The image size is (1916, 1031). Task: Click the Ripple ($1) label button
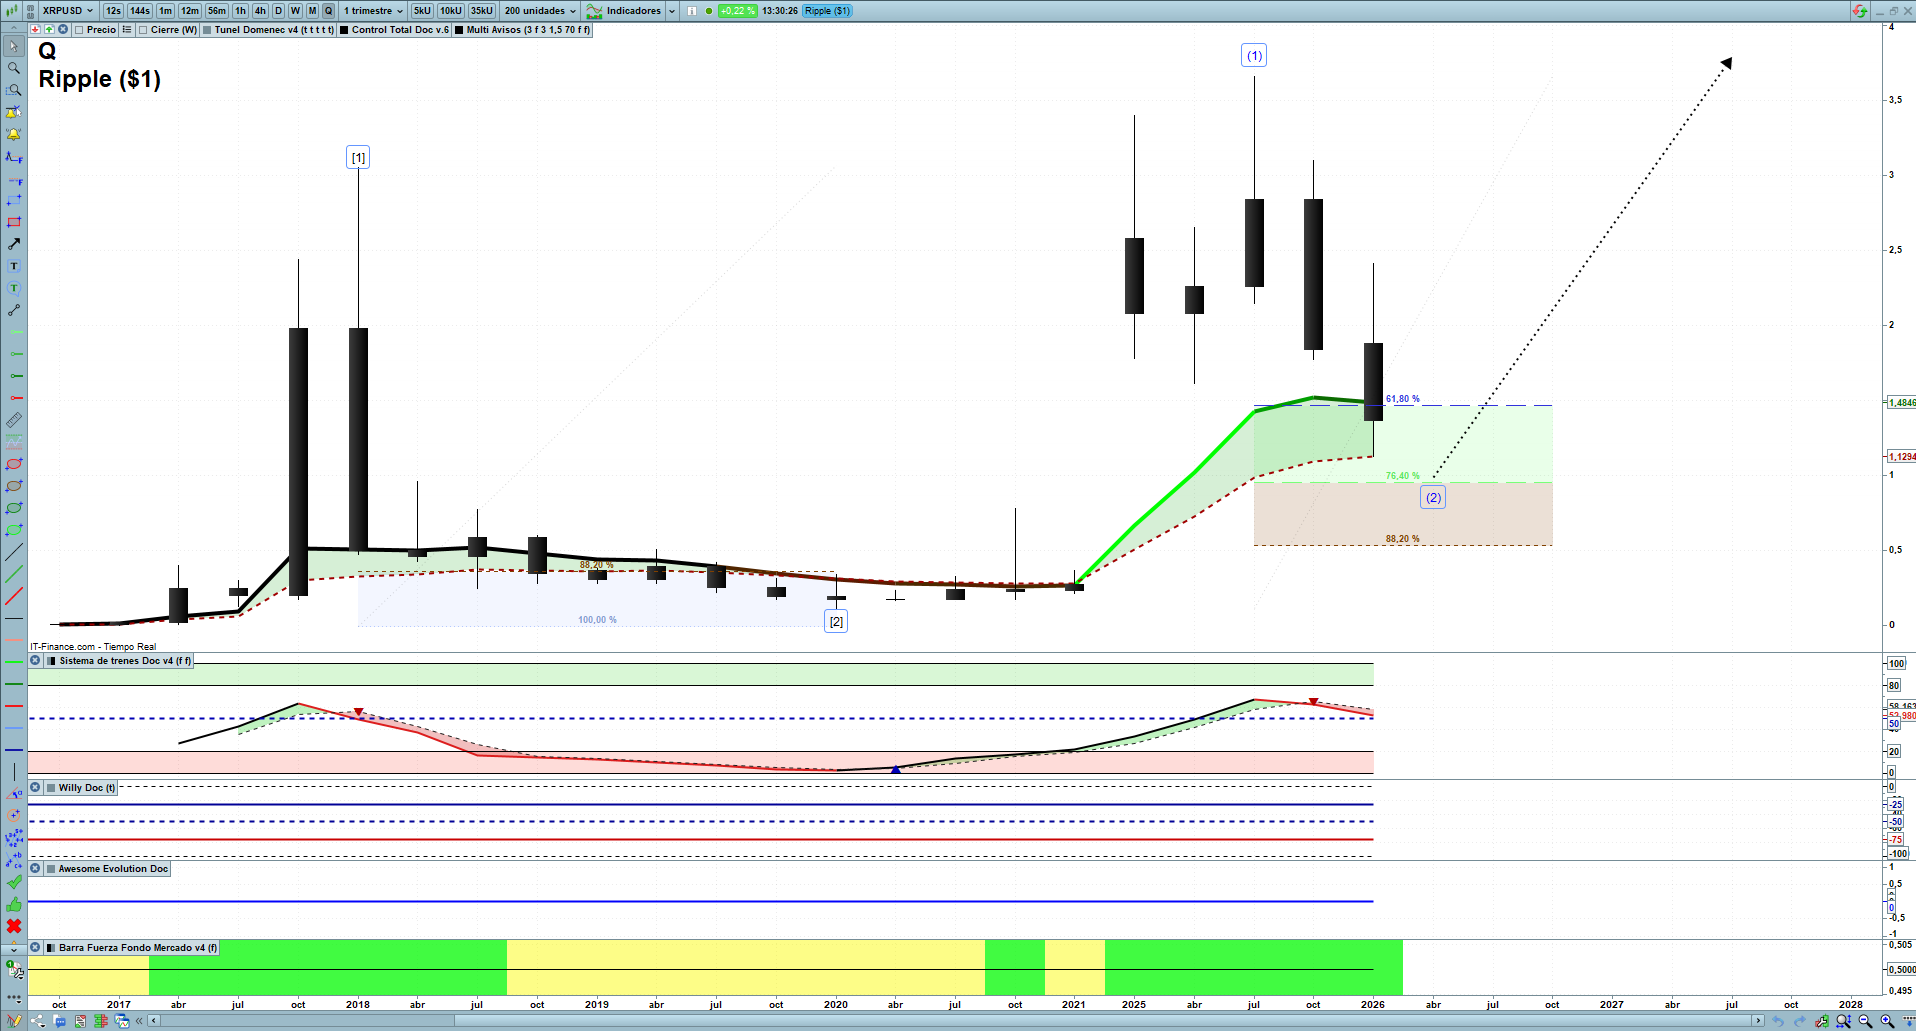pyautogui.click(x=827, y=11)
